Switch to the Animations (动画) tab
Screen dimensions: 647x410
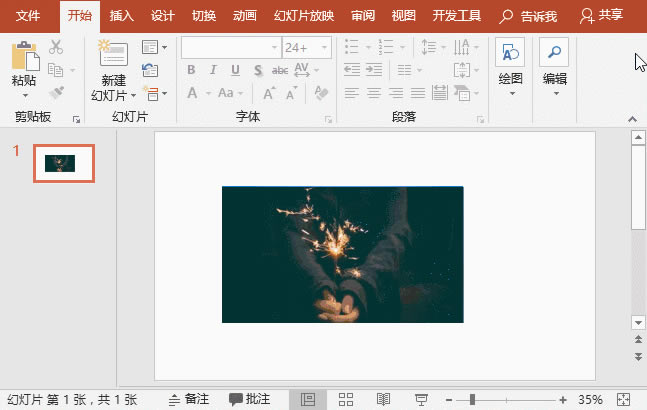pos(244,16)
